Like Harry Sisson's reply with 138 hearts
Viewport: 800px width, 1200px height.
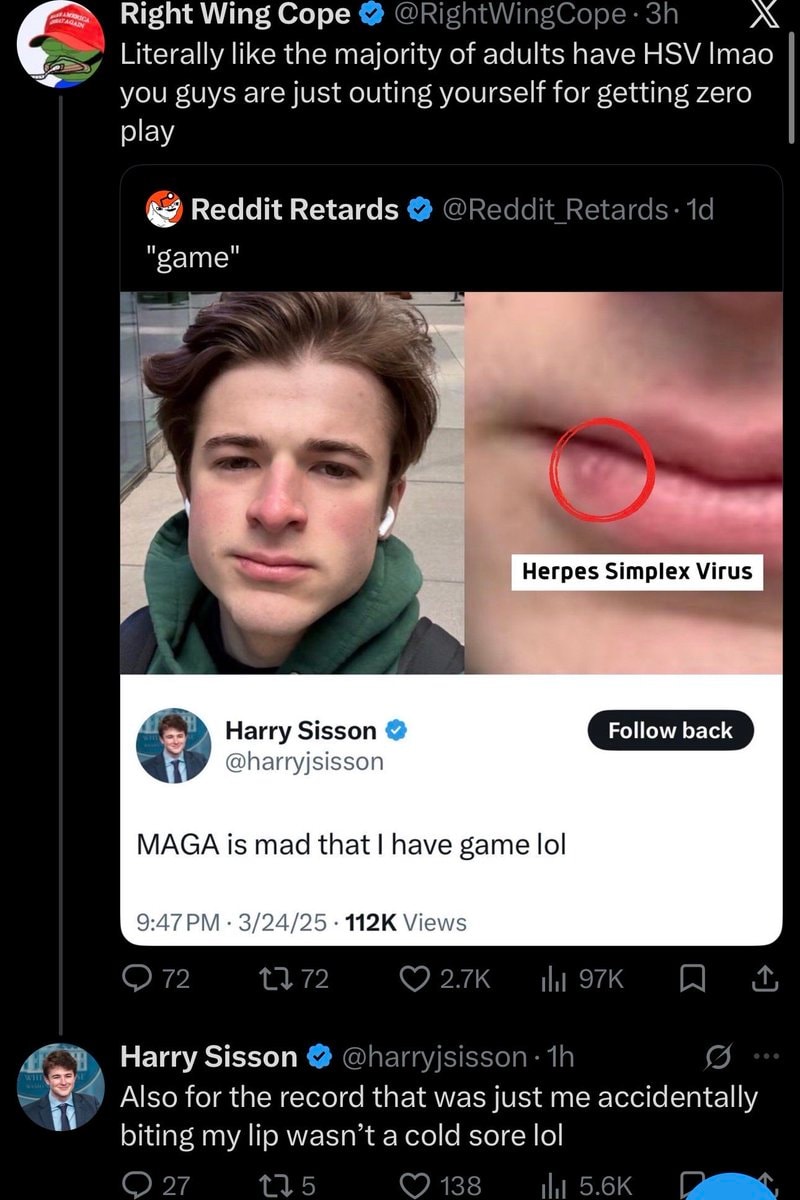415,1185
